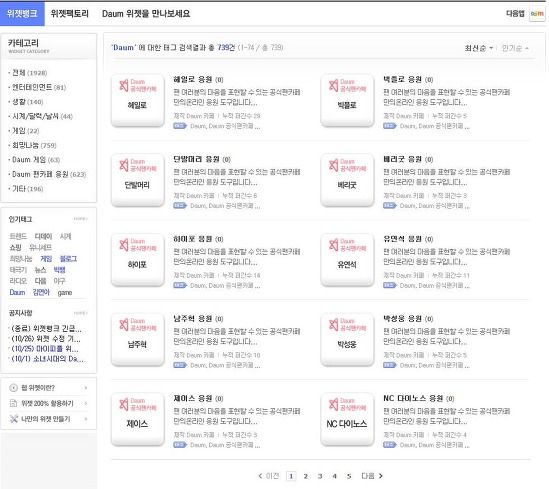Select the 기타 (196) category
The height and width of the screenshot is (489, 549).
click(28, 189)
